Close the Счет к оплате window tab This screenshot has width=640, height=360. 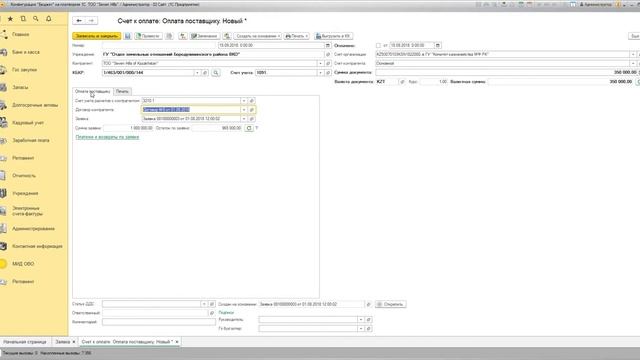tap(177, 342)
